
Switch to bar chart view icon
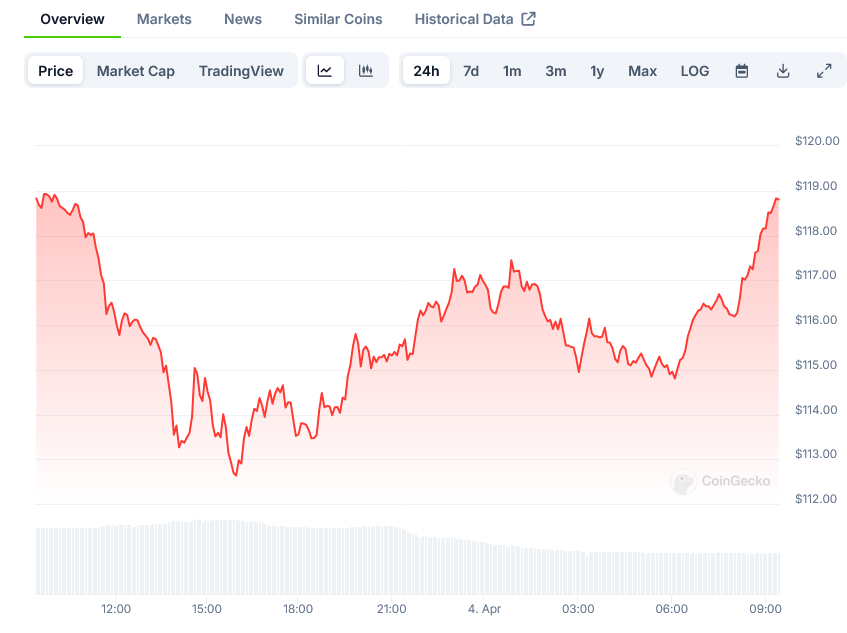tap(366, 70)
